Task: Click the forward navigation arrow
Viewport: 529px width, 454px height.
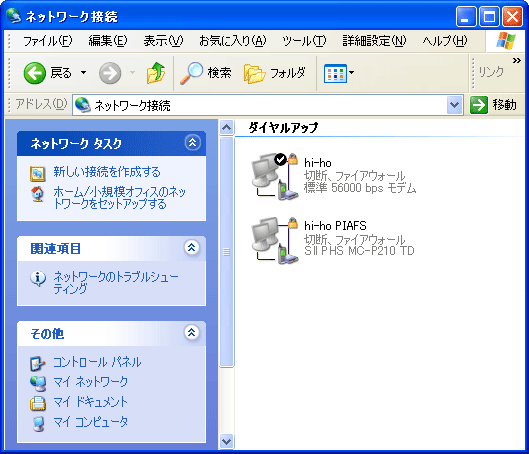Action: click(x=110, y=73)
